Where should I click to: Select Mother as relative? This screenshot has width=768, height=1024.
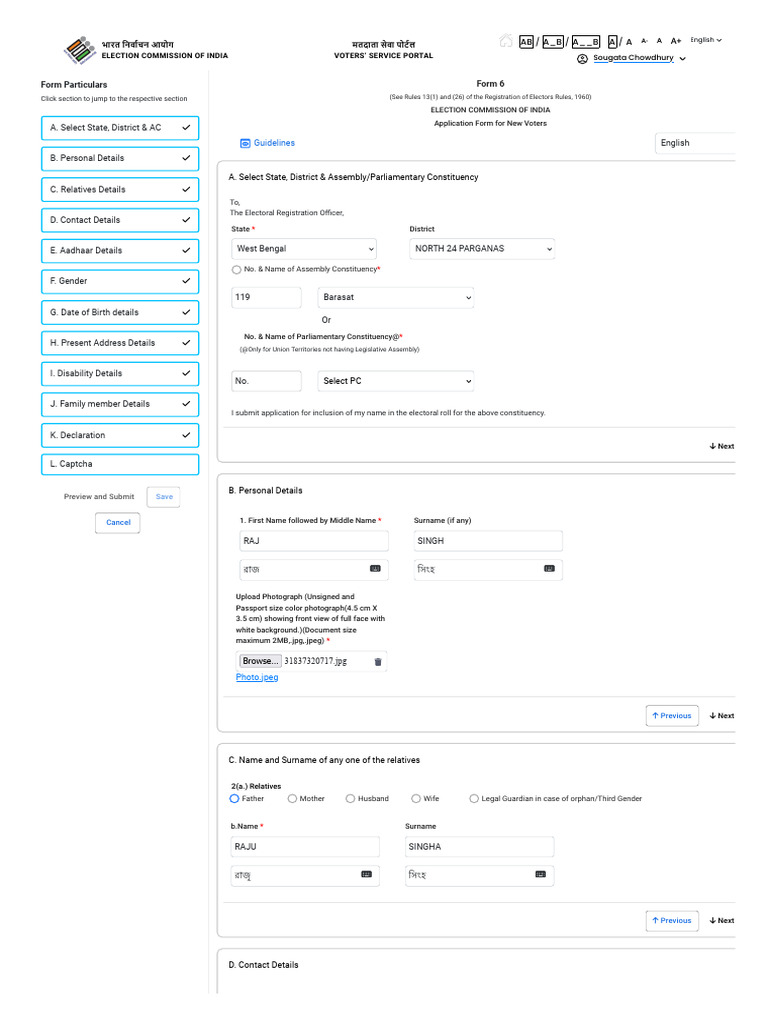point(292,799)
